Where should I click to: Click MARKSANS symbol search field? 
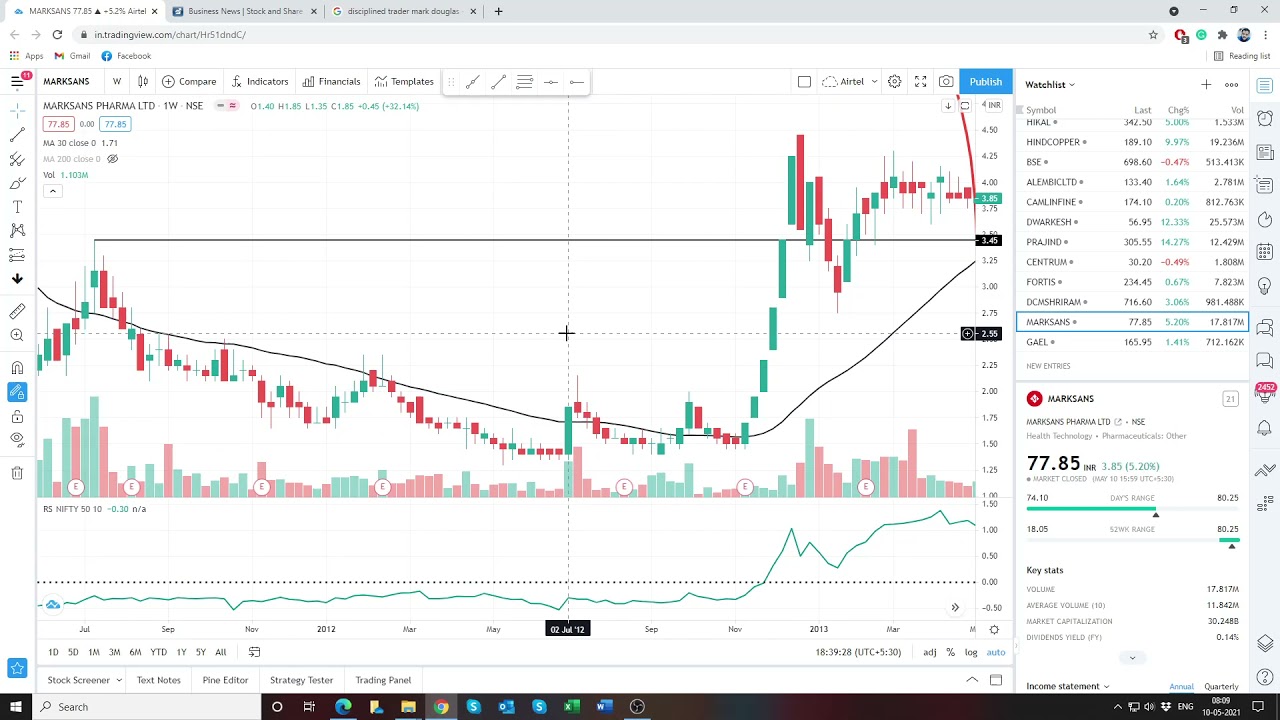(x=66, y=81)
